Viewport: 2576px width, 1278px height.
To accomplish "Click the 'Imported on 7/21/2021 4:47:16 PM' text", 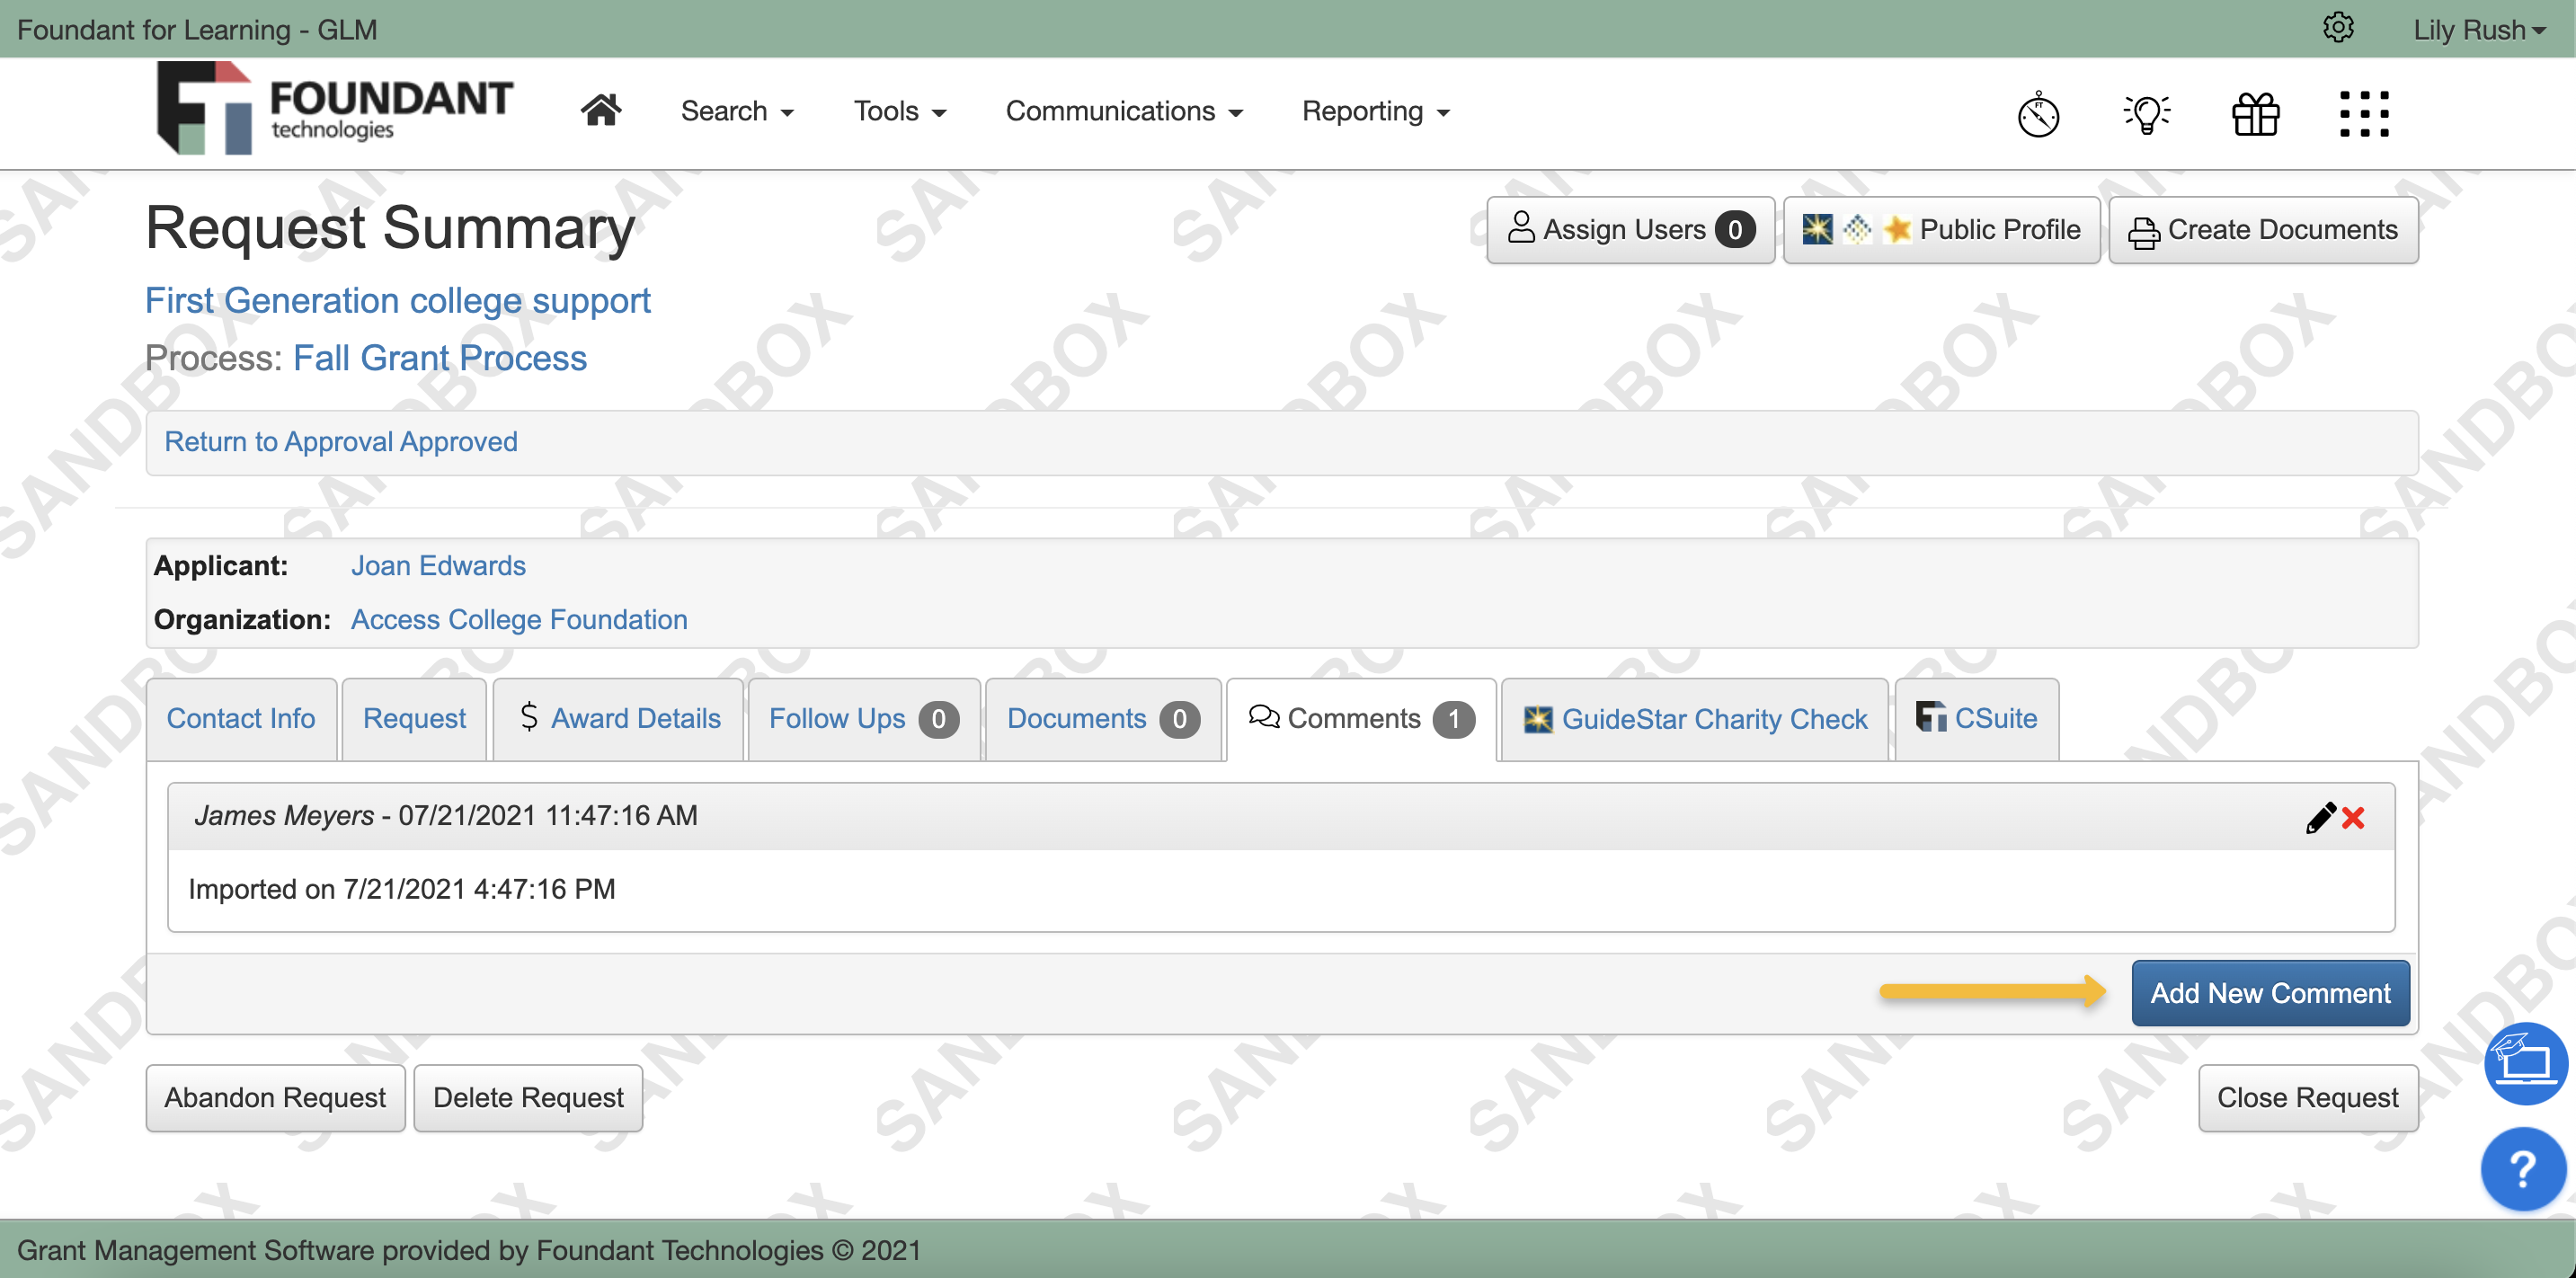I will coord(402,888).
